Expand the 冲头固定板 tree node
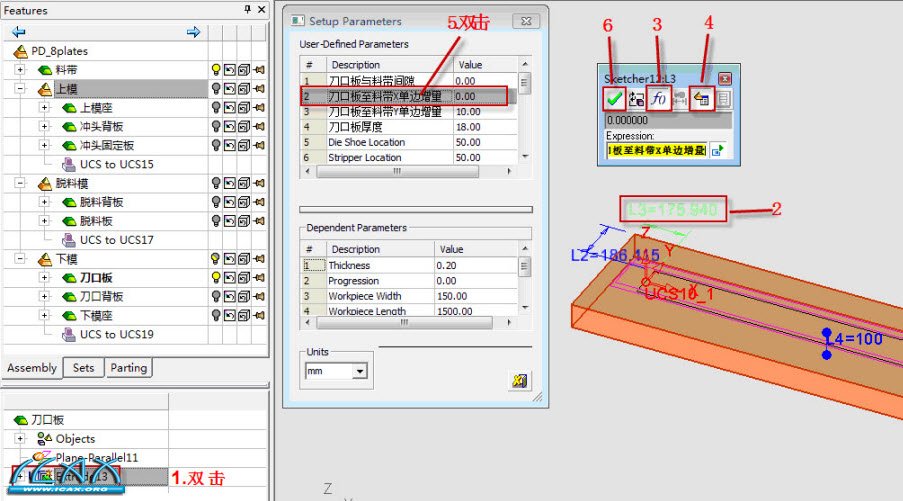The height and width of the screenshot is (501, 903). click(44, 145)
